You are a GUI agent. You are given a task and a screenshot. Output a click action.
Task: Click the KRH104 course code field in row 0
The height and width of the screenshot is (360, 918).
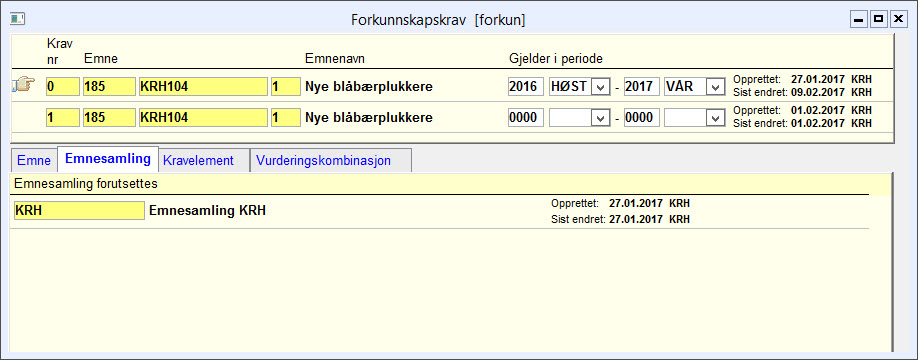pyautogui.click(x=203, y=87)
